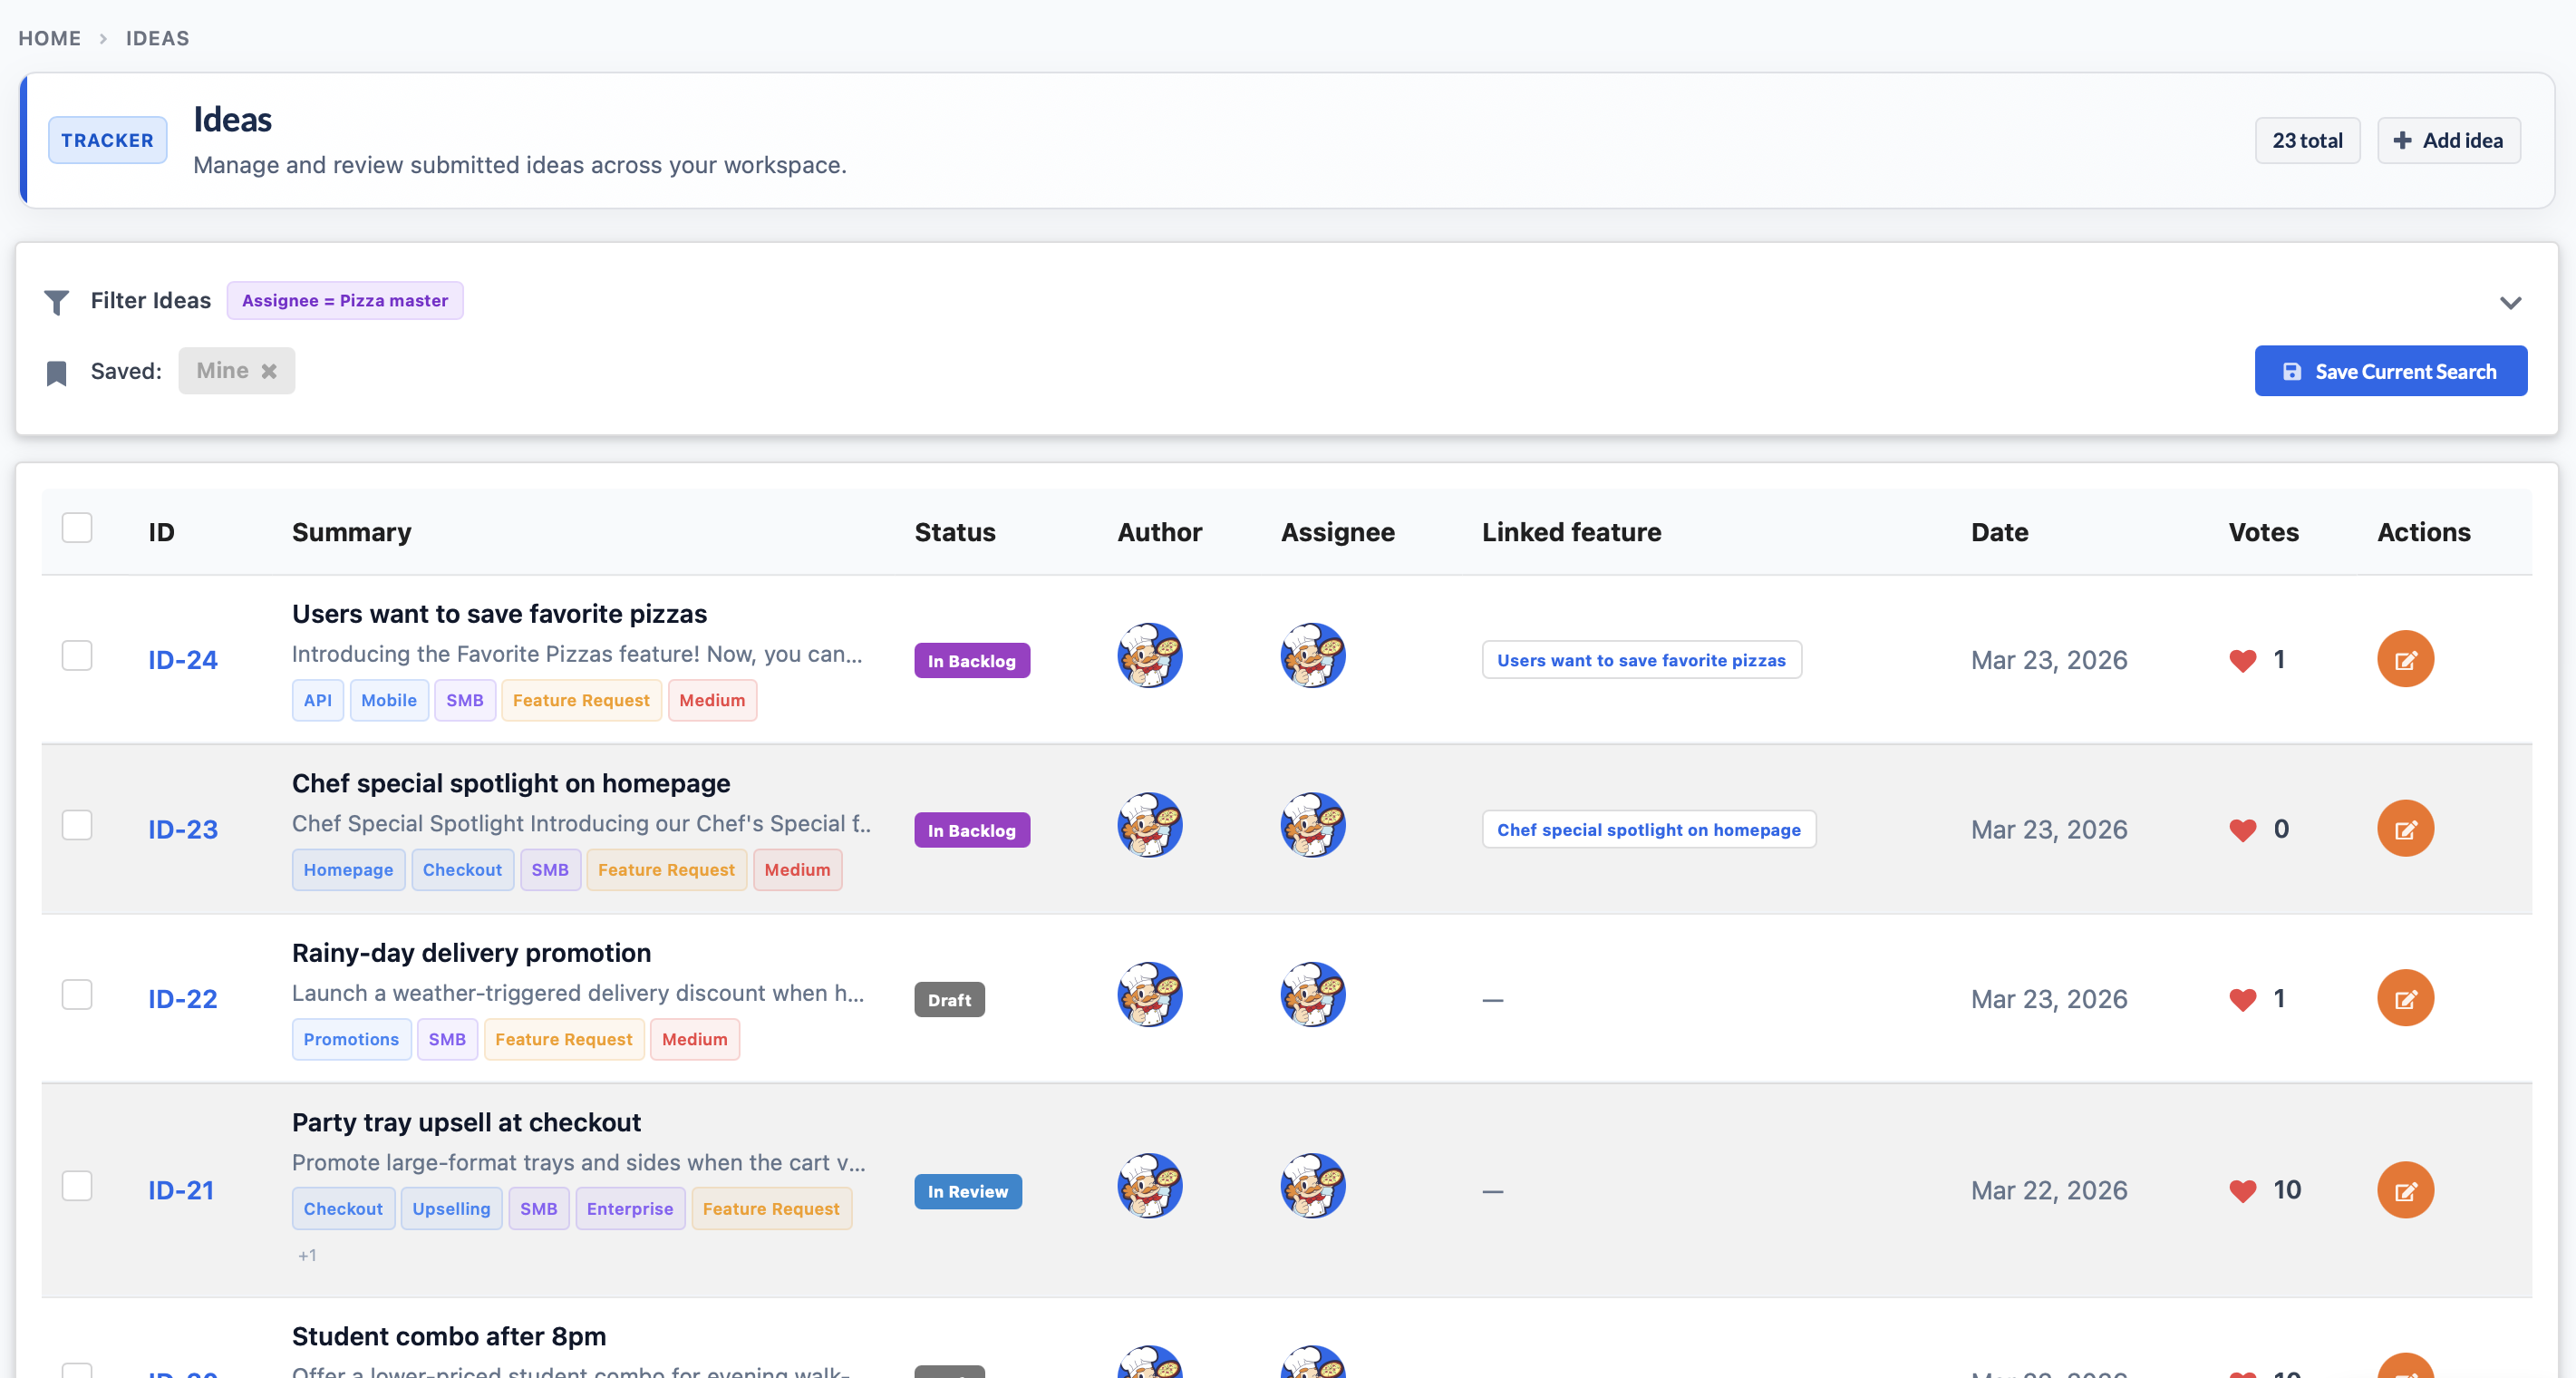
Task: Click the assignee avatar on ID-21
Action: coord(1313,1187)
